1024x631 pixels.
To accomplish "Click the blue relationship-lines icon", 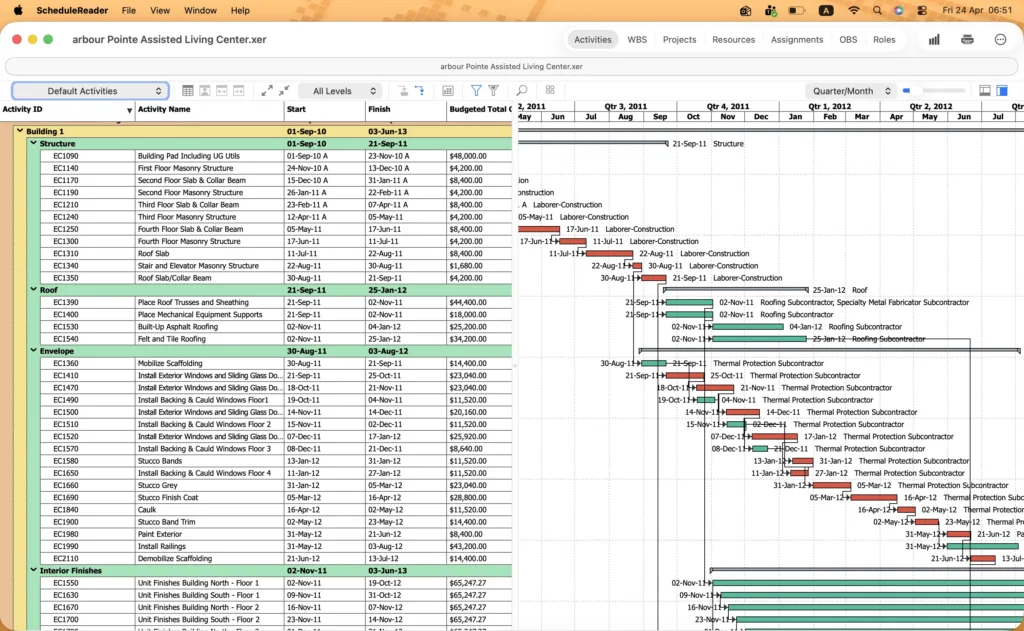I will coord(420,91).
